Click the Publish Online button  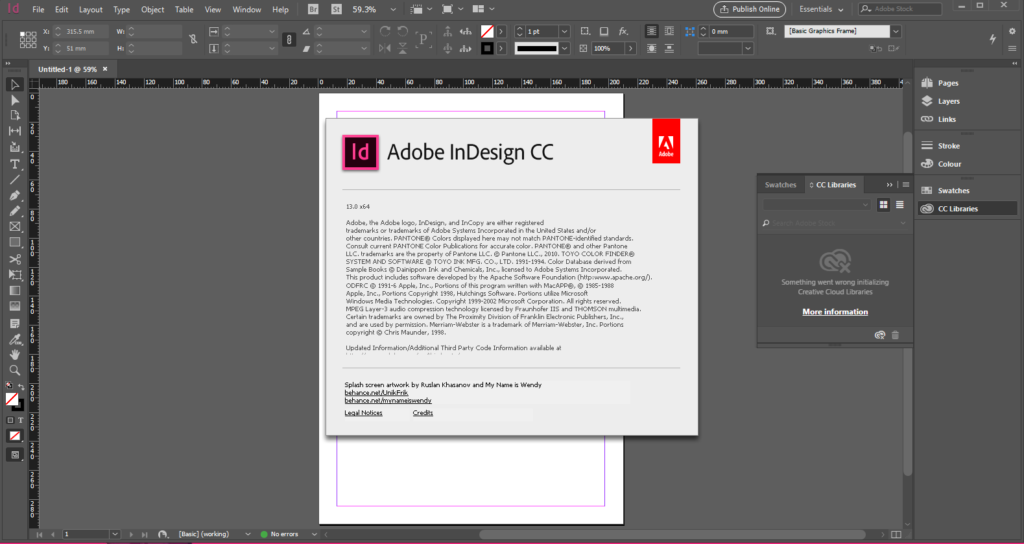click(749, 9)
